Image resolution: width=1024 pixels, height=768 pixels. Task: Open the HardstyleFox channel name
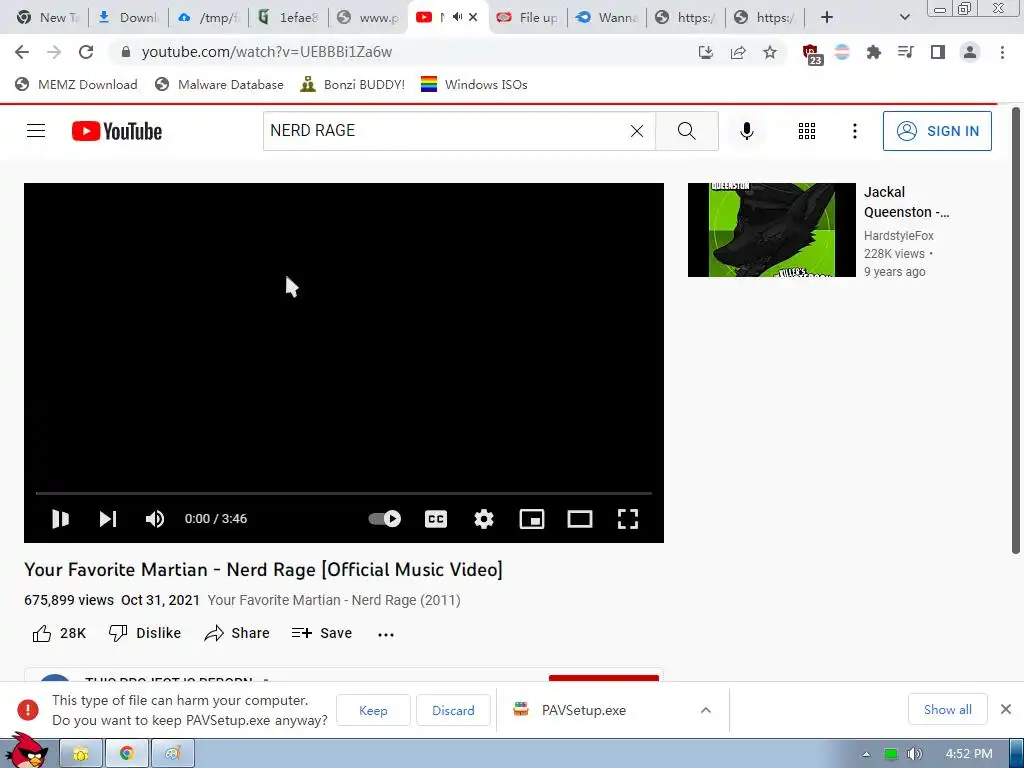coord(899,235)
